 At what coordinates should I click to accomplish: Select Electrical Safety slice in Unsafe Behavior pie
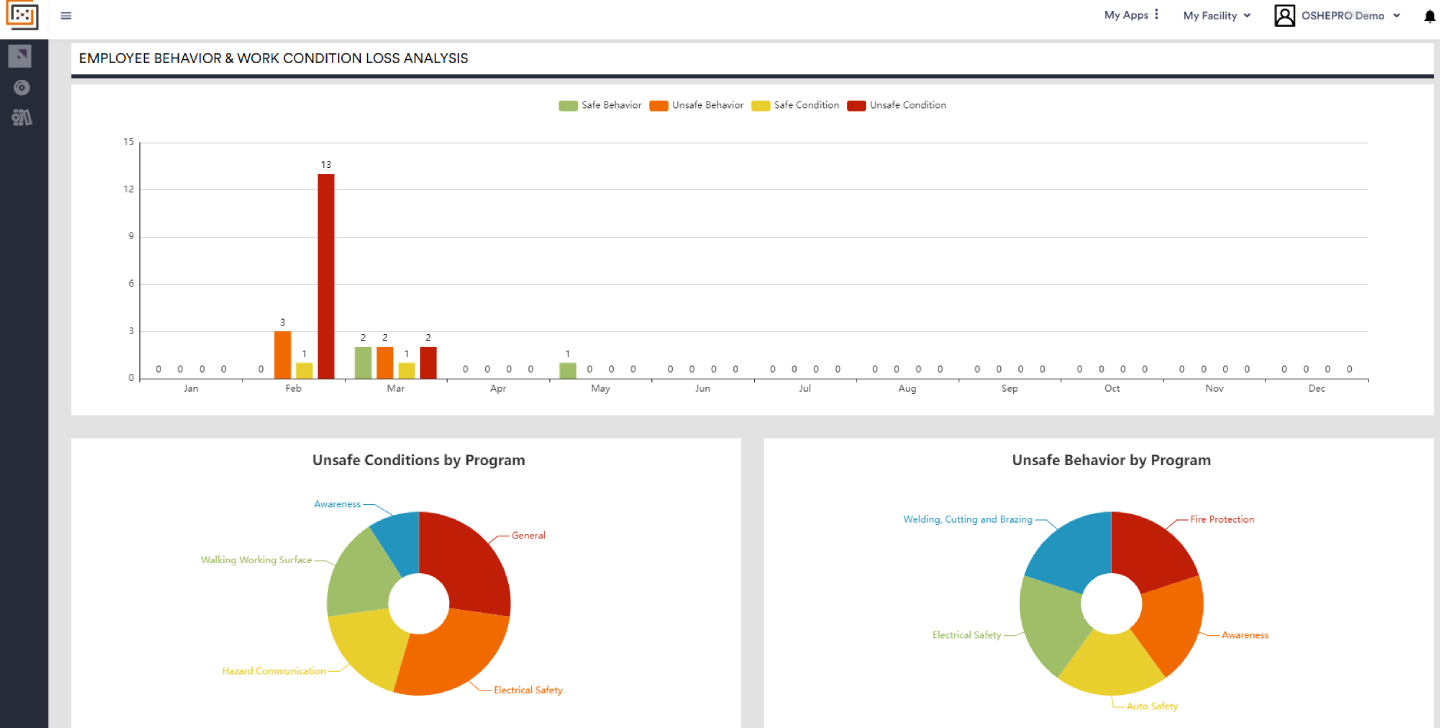click(1052, 625)
